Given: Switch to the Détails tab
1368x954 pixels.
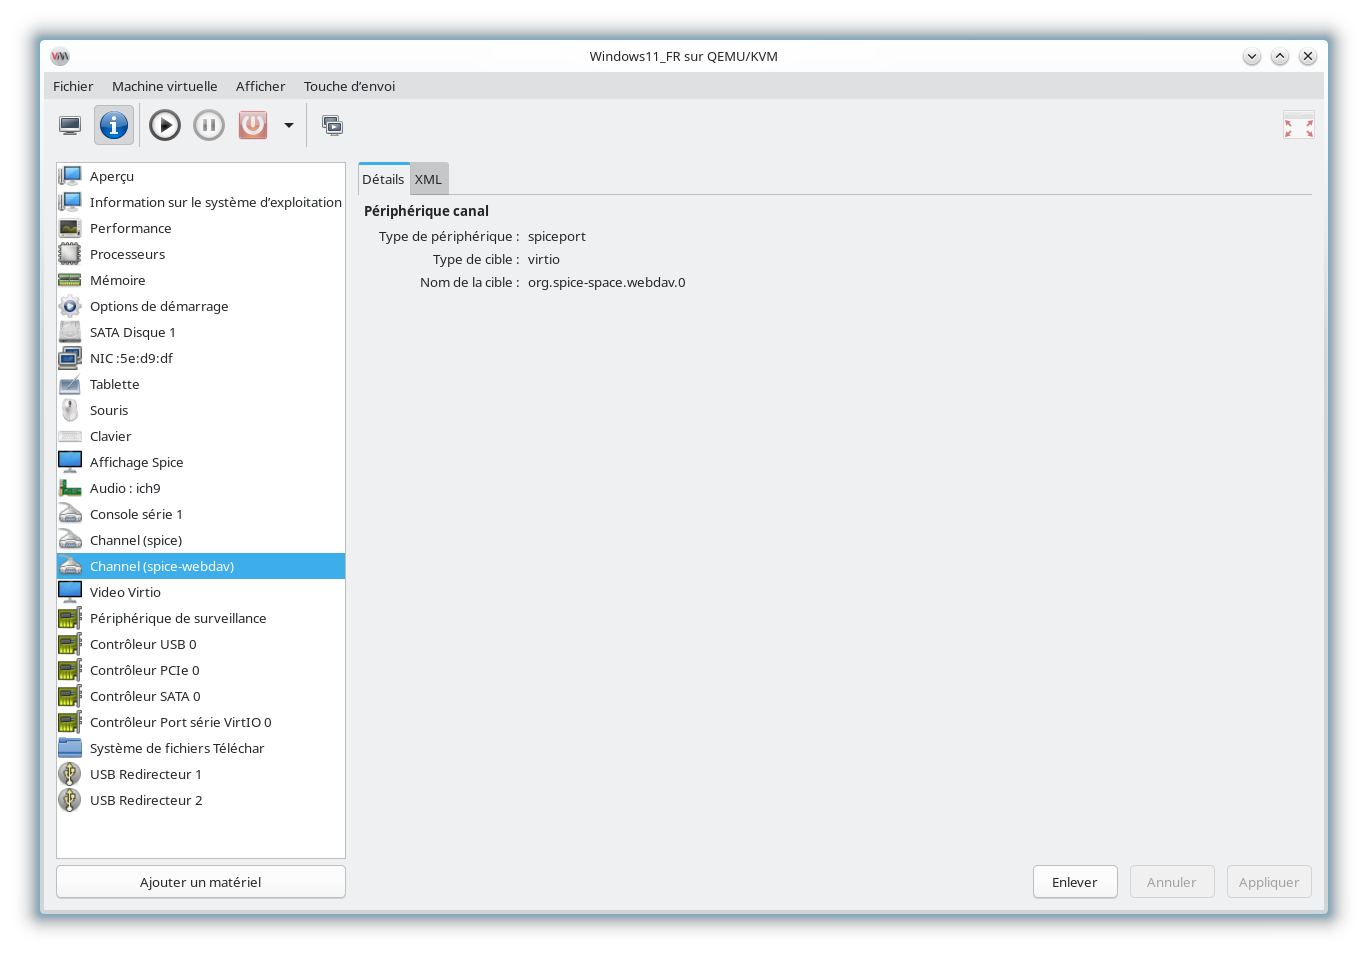Looking at the screenshot, I should 383,179.
